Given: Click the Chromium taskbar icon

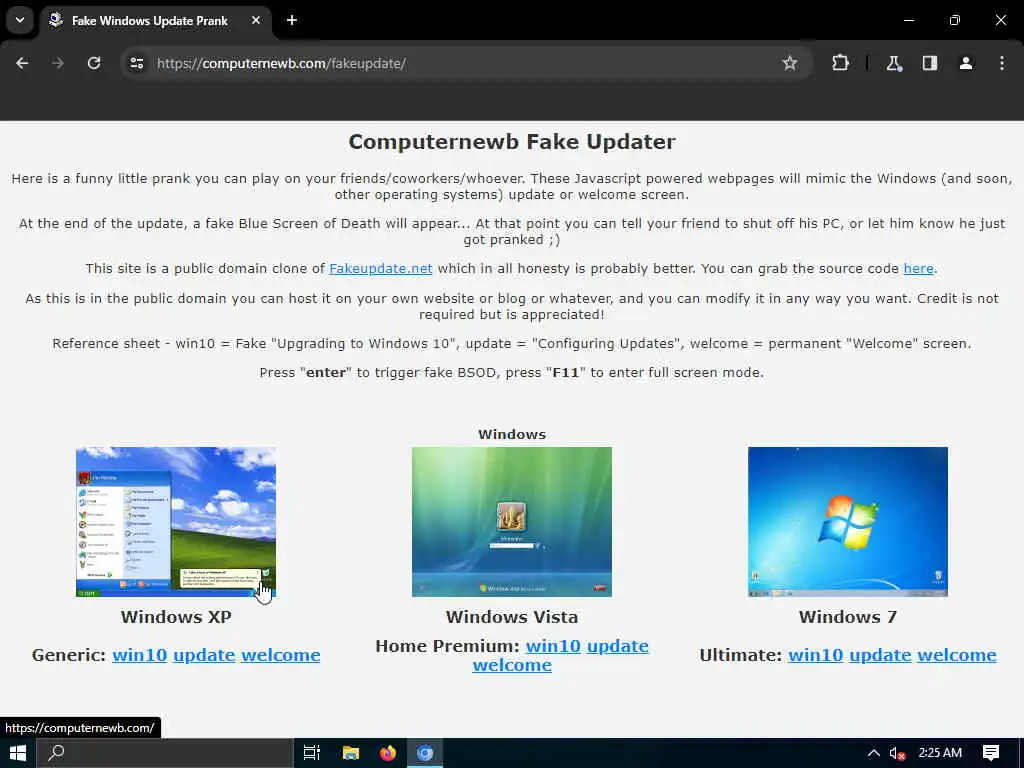Looking at the screenshot, I should (425, 753).
